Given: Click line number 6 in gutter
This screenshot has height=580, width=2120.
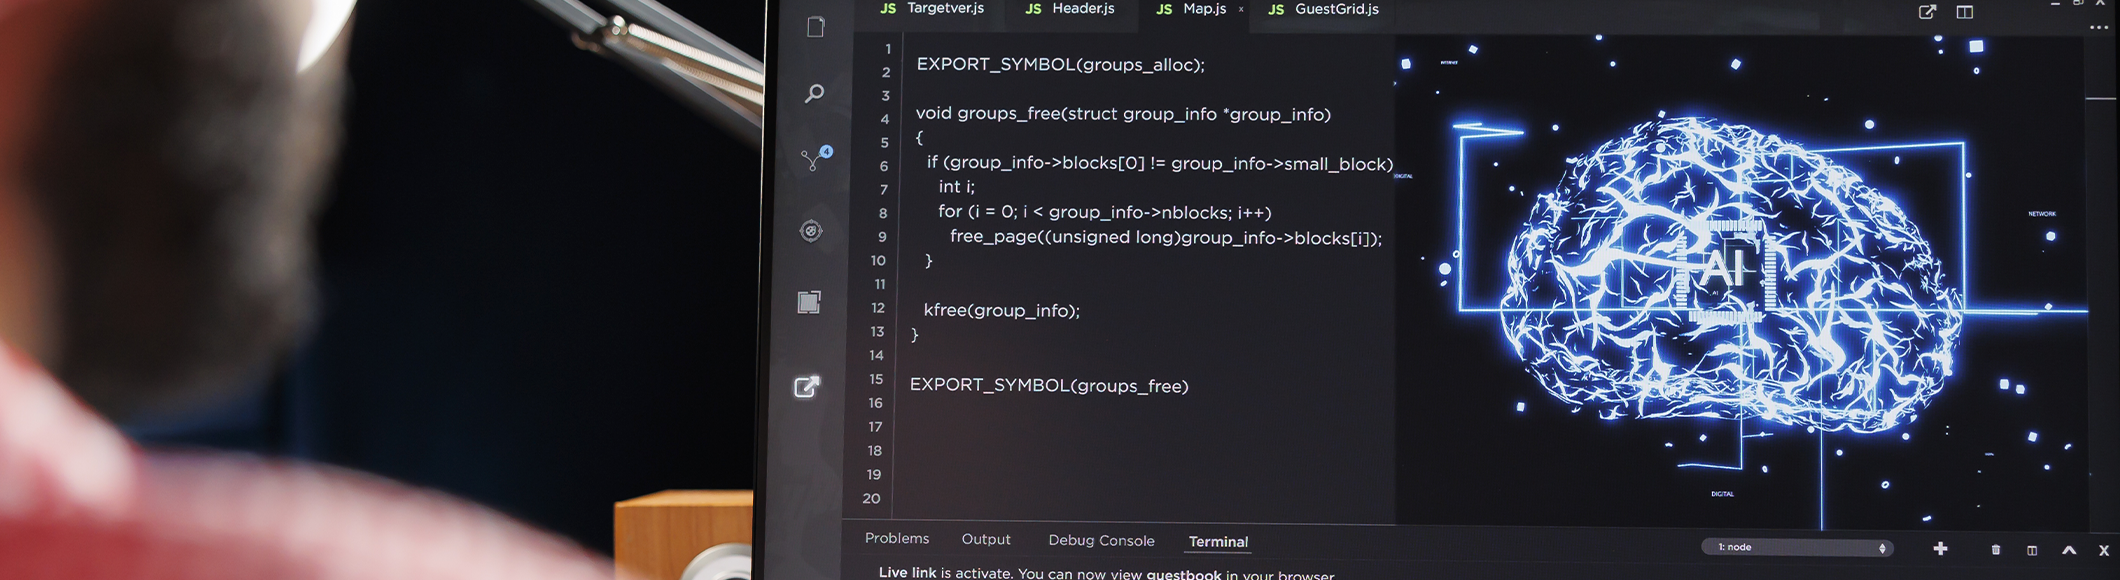Looking at the screenshot, I should 884,166.
